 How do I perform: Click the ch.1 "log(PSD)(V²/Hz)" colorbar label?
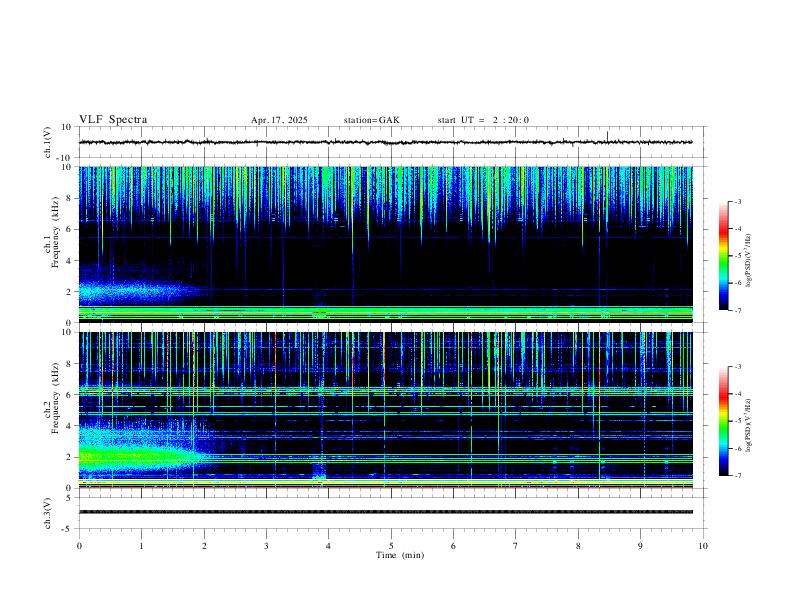point(749,260)
